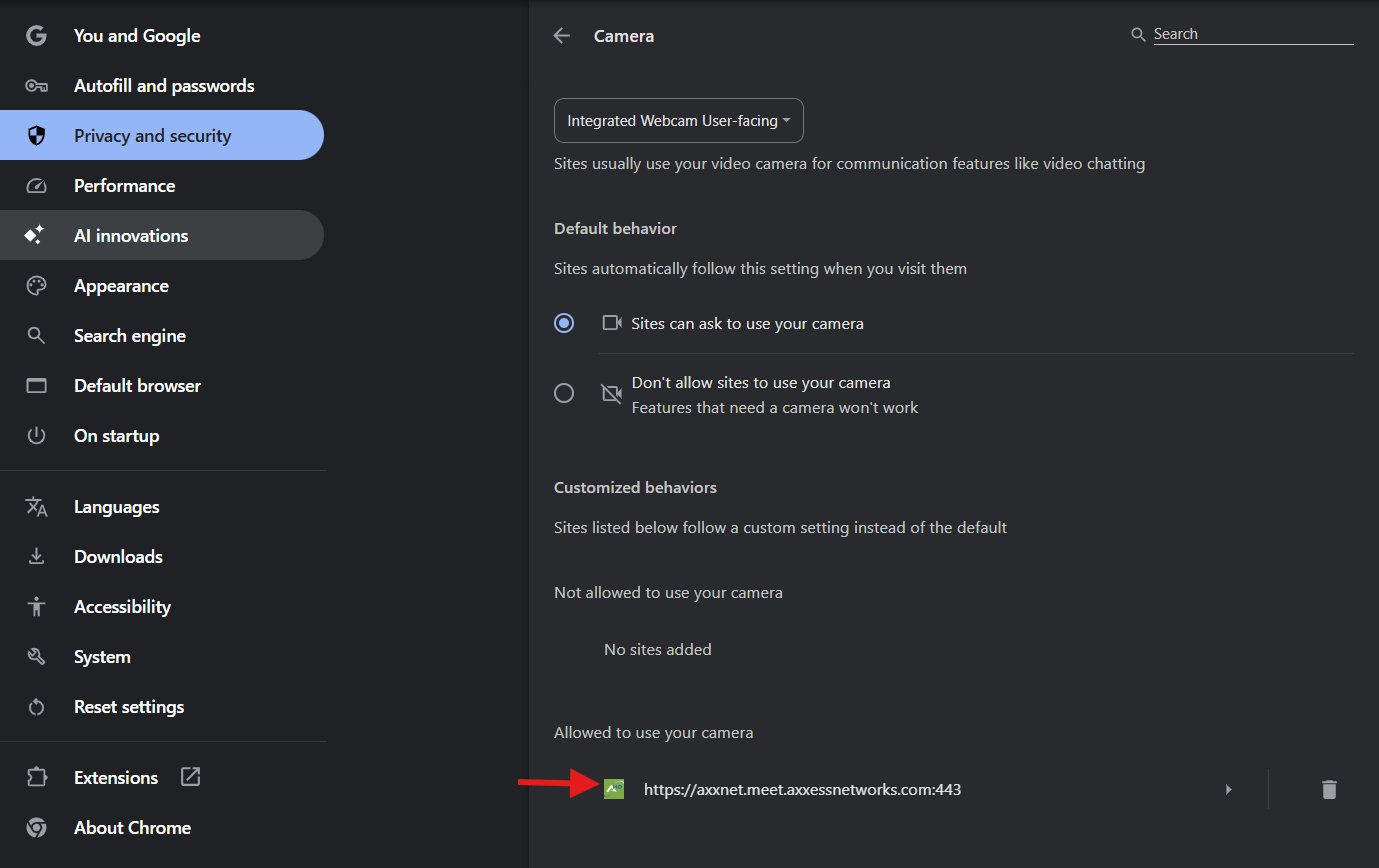Delete the axxessnetworks site with trash icon

click(1328, 789)
